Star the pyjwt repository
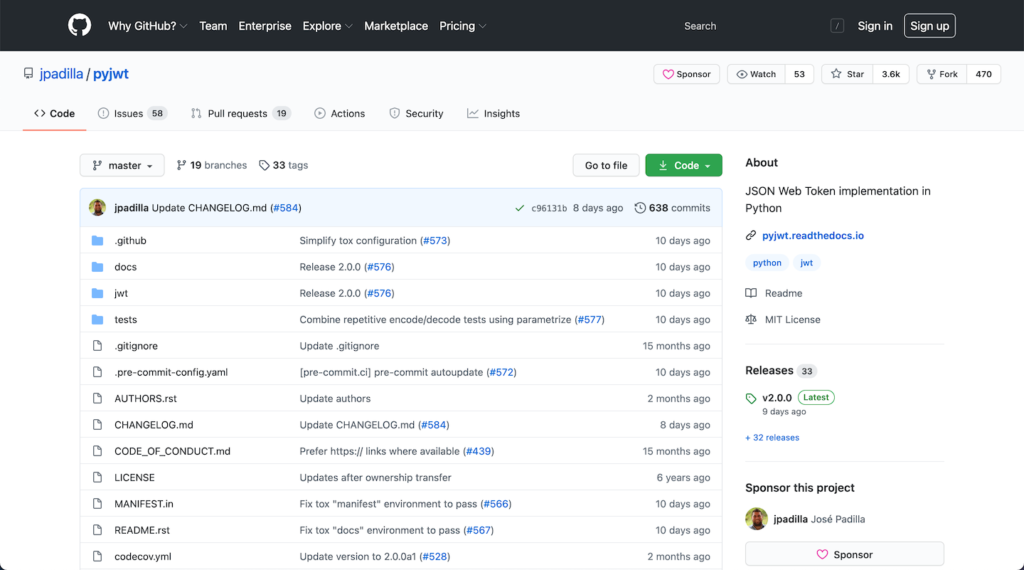Viewport: 1024px width, 570px height. [x=847, y=74]
